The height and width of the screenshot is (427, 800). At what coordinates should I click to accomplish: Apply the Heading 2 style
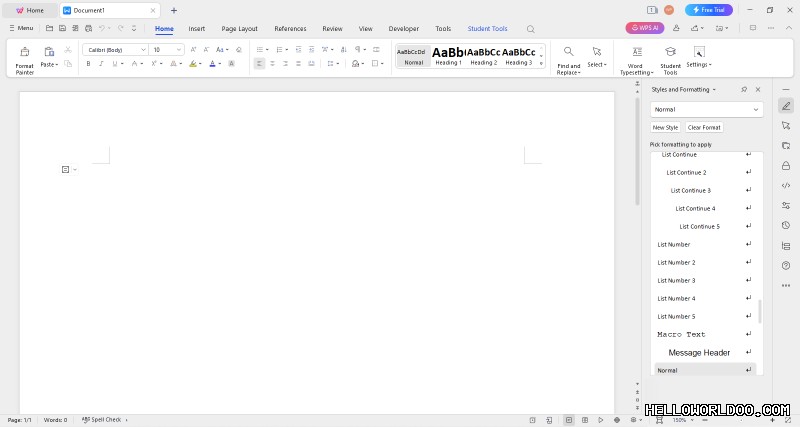484,56
